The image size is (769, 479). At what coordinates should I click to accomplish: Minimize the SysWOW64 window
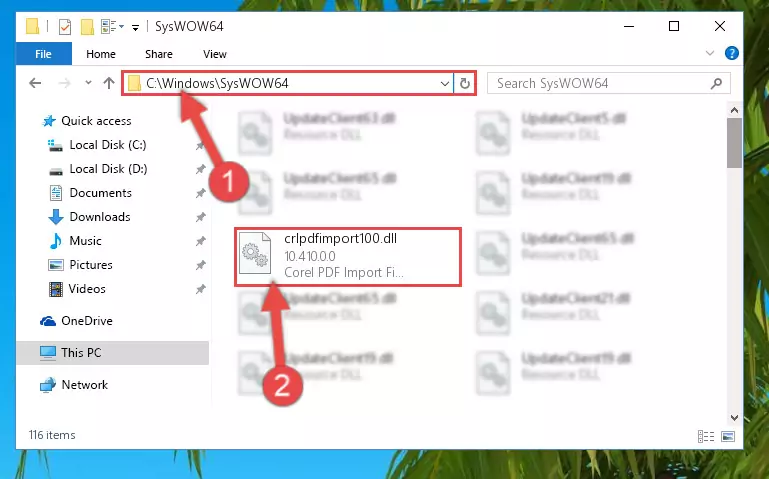pos(629,26)
